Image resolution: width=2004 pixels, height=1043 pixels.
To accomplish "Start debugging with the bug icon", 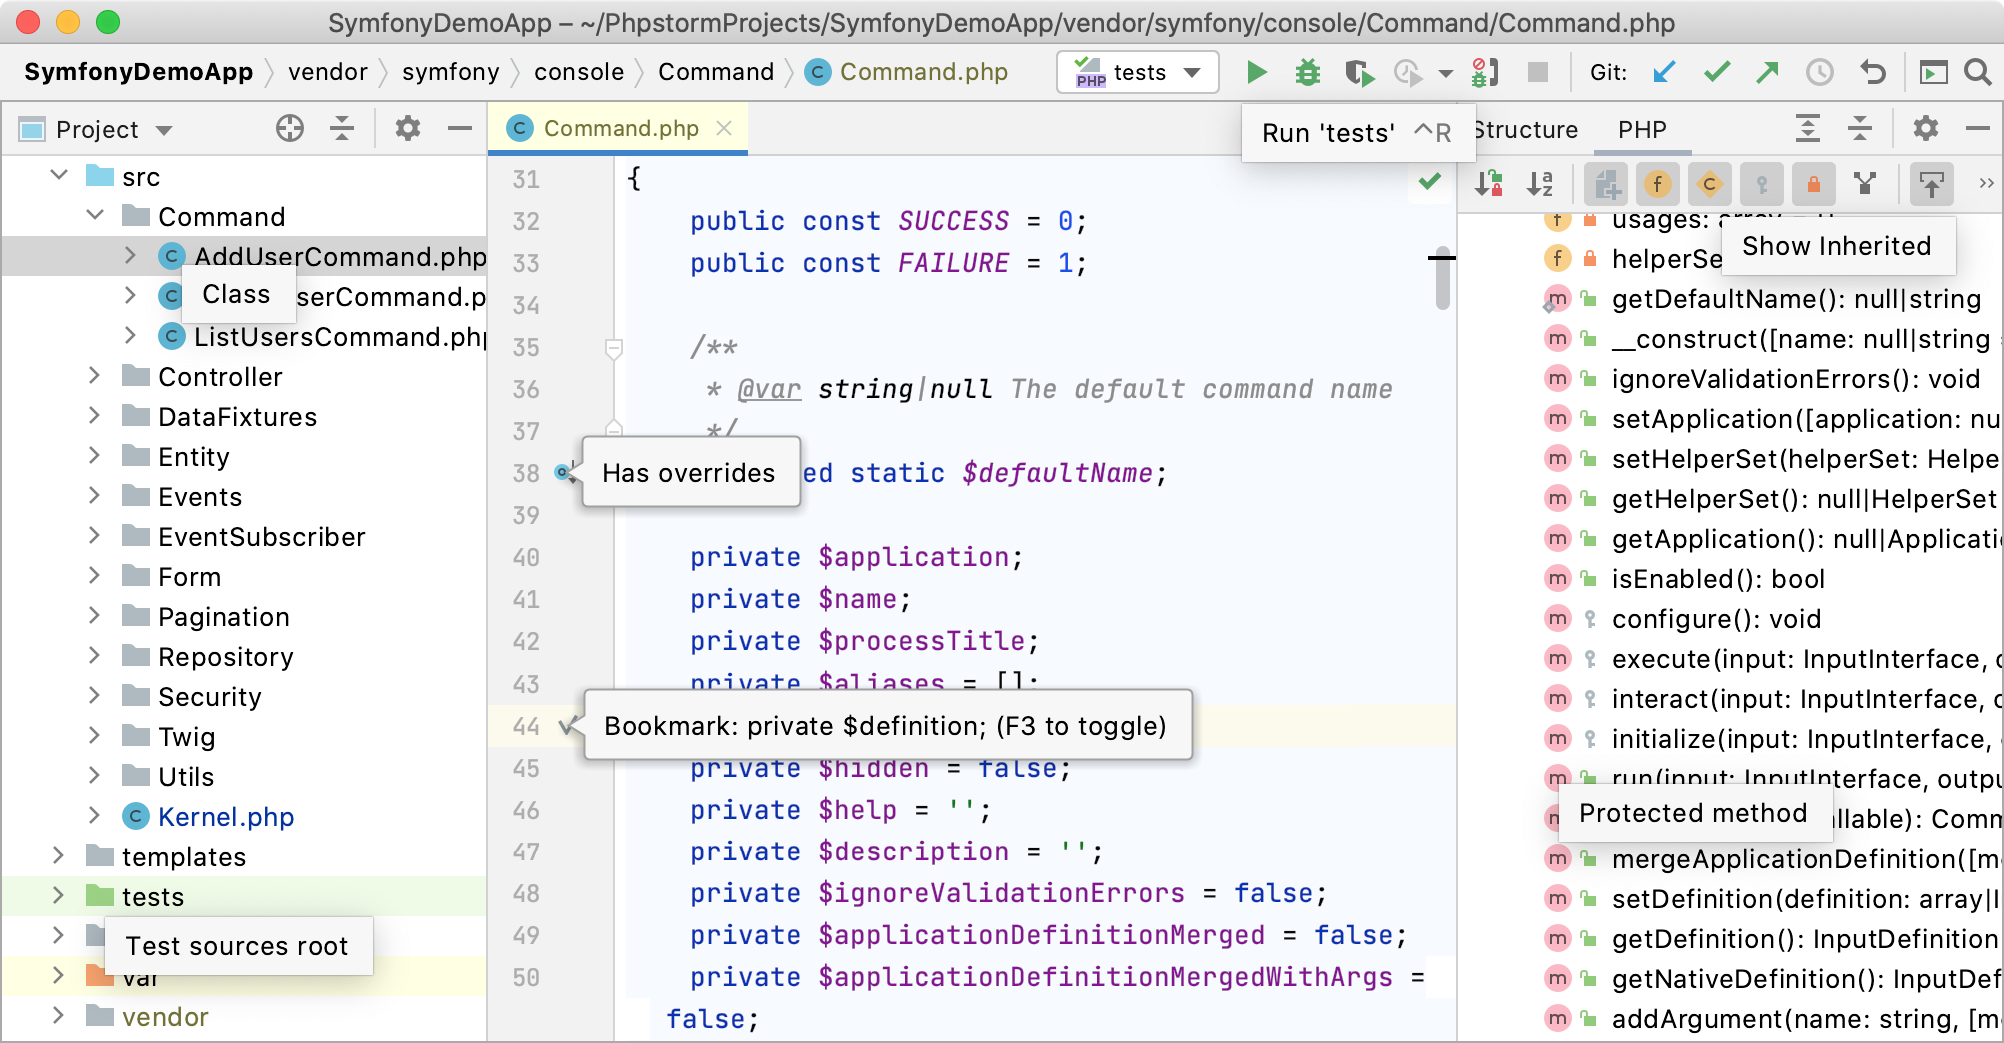I will pyautogui.click(x=1307, y=72).
